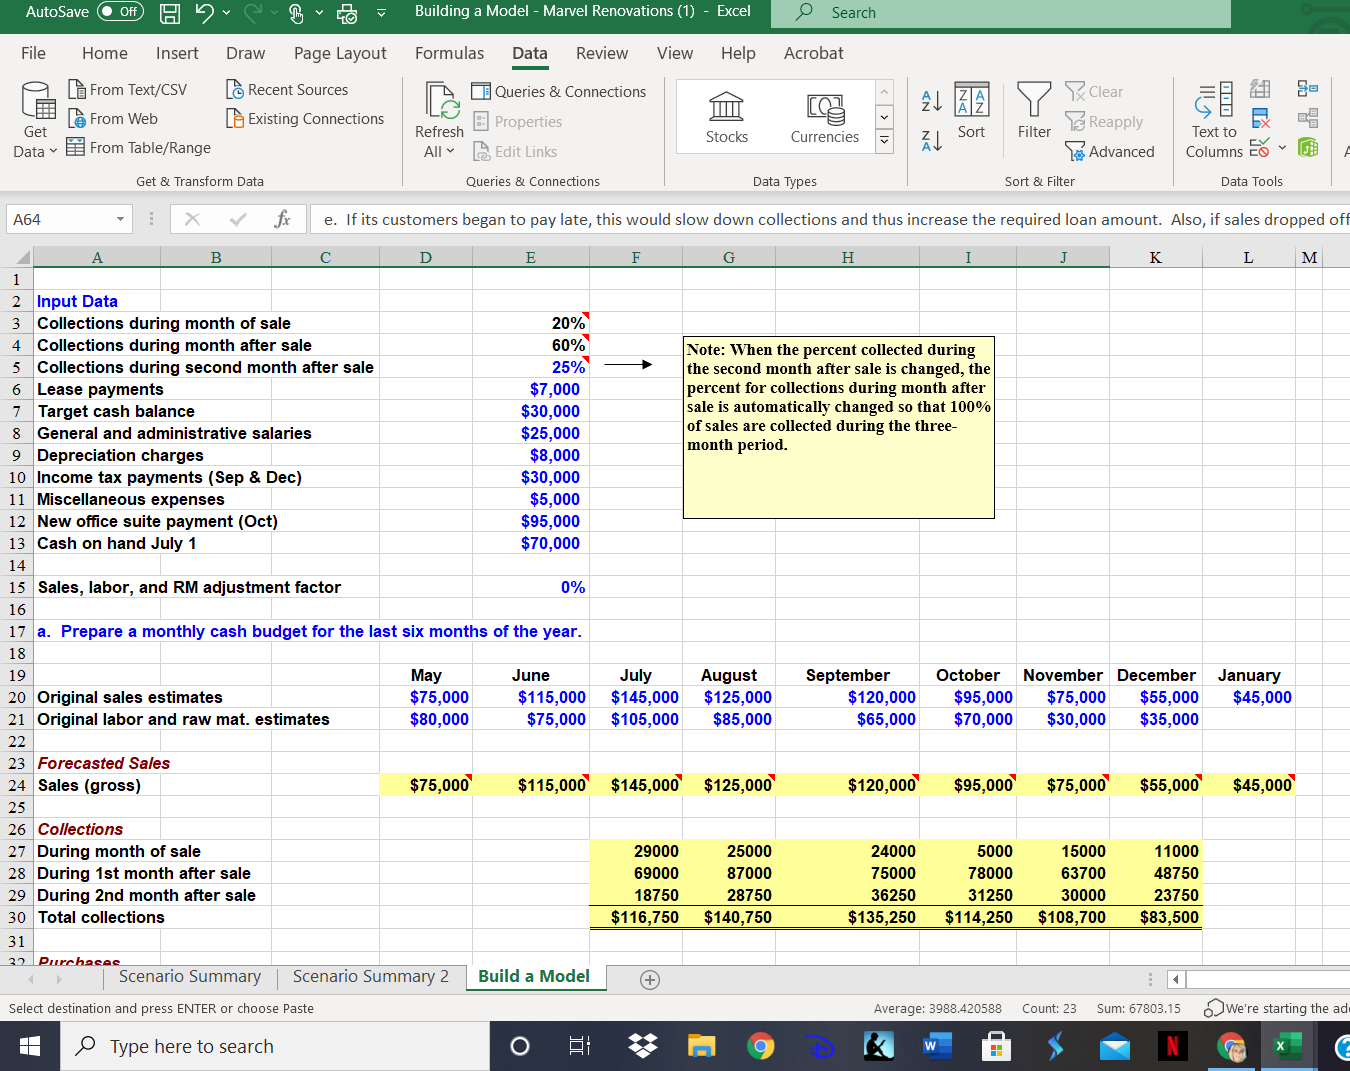Click the Undo arrow icon
Screen dimensions: 1350x1071
[205, 12]
